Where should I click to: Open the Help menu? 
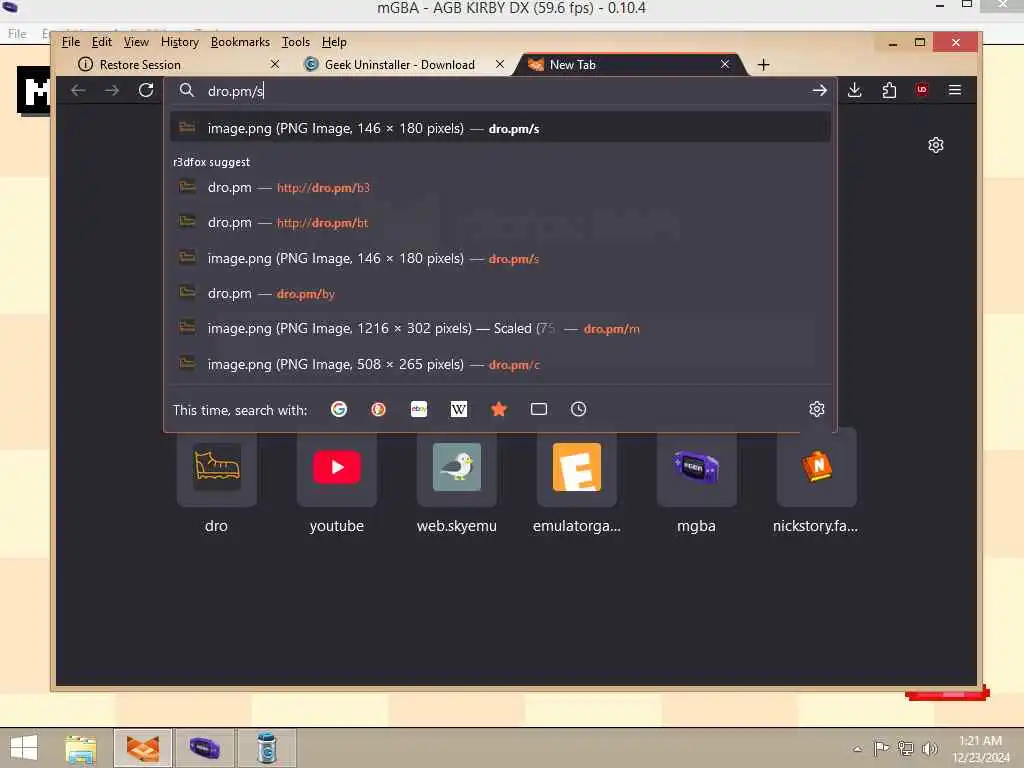[x=334, y=42]
